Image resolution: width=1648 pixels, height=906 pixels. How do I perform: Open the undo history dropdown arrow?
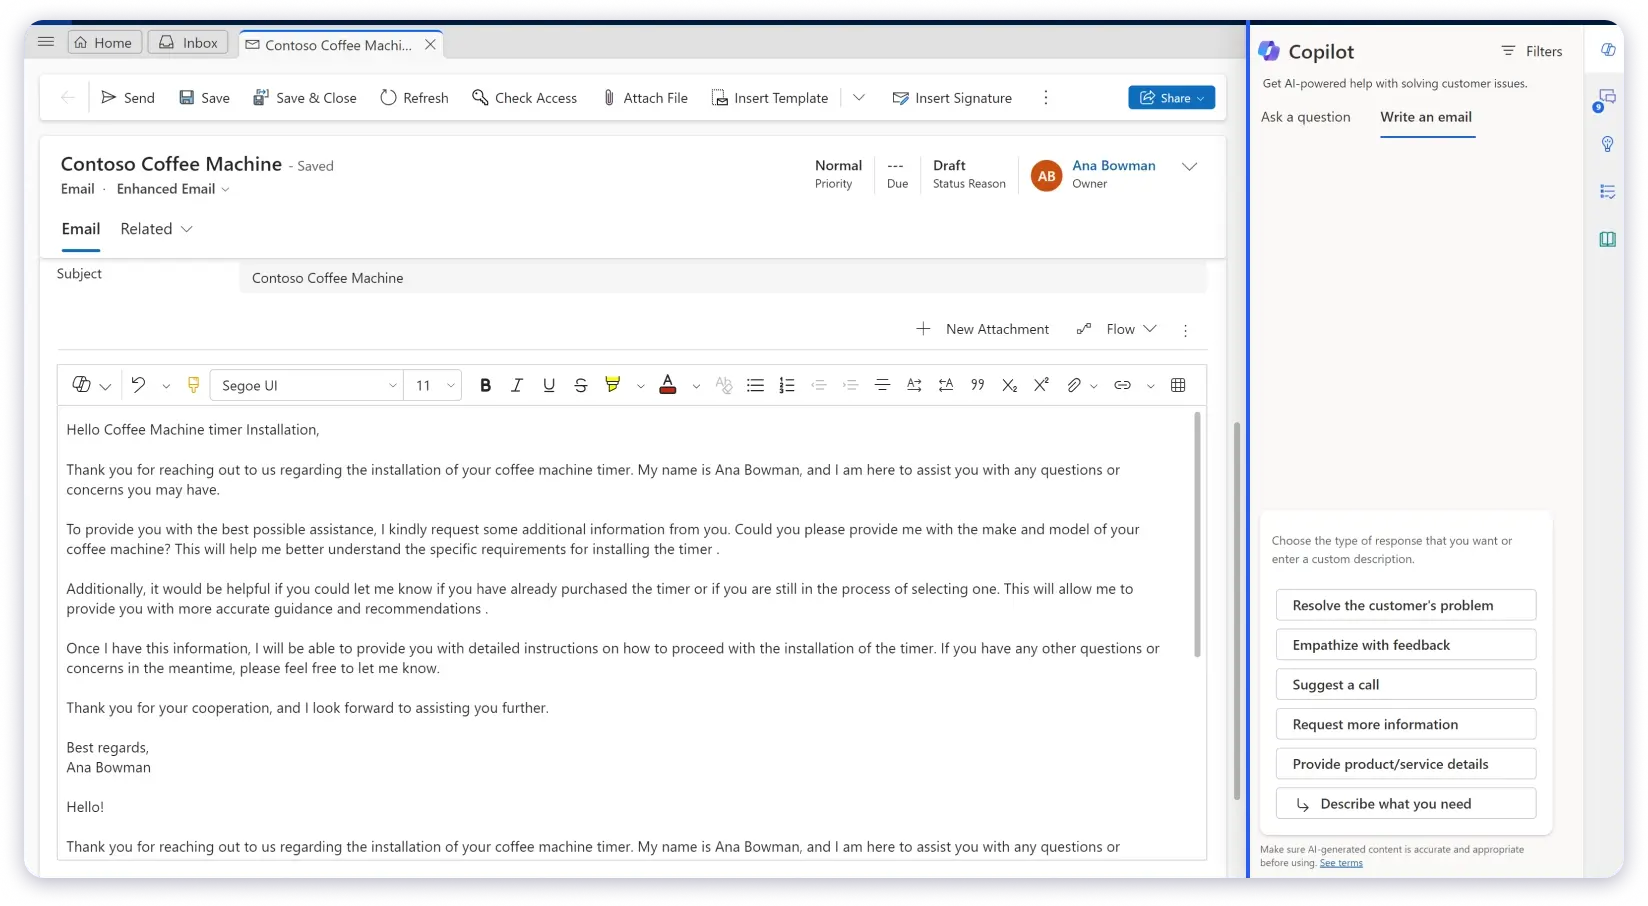click(x=166, y=386)
